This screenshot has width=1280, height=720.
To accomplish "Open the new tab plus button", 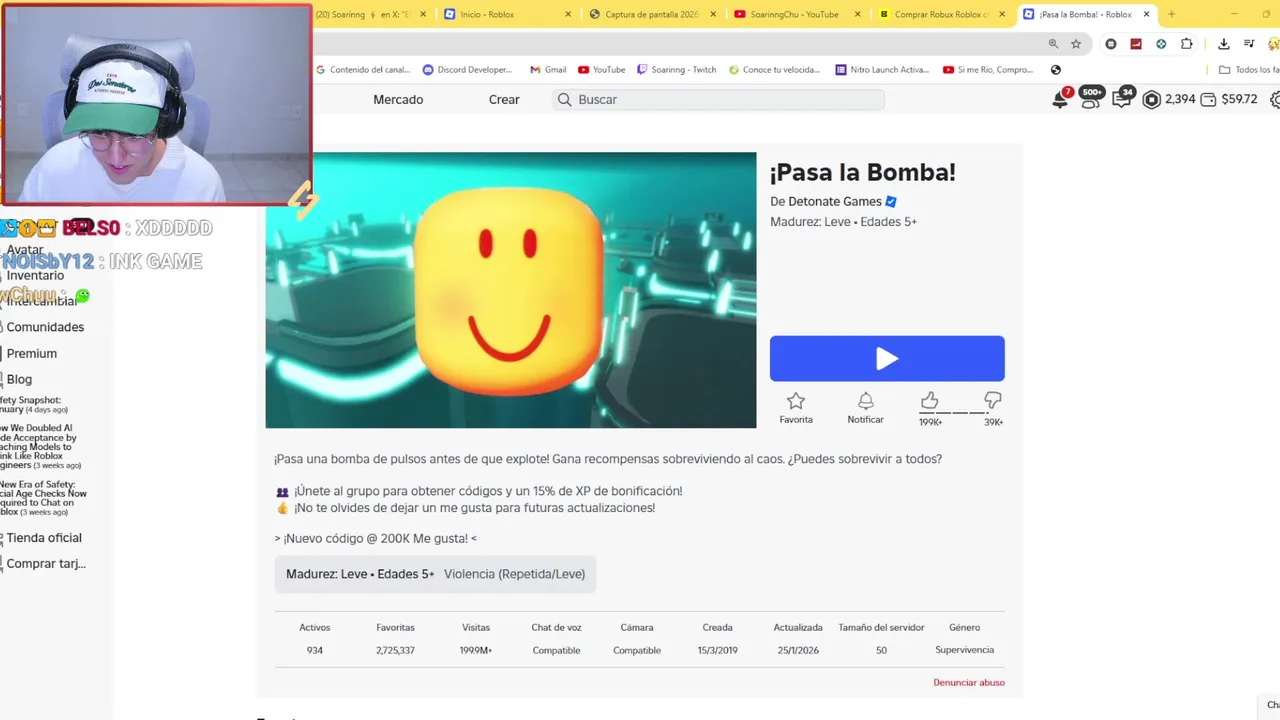I will click(x=1171, y=14).
